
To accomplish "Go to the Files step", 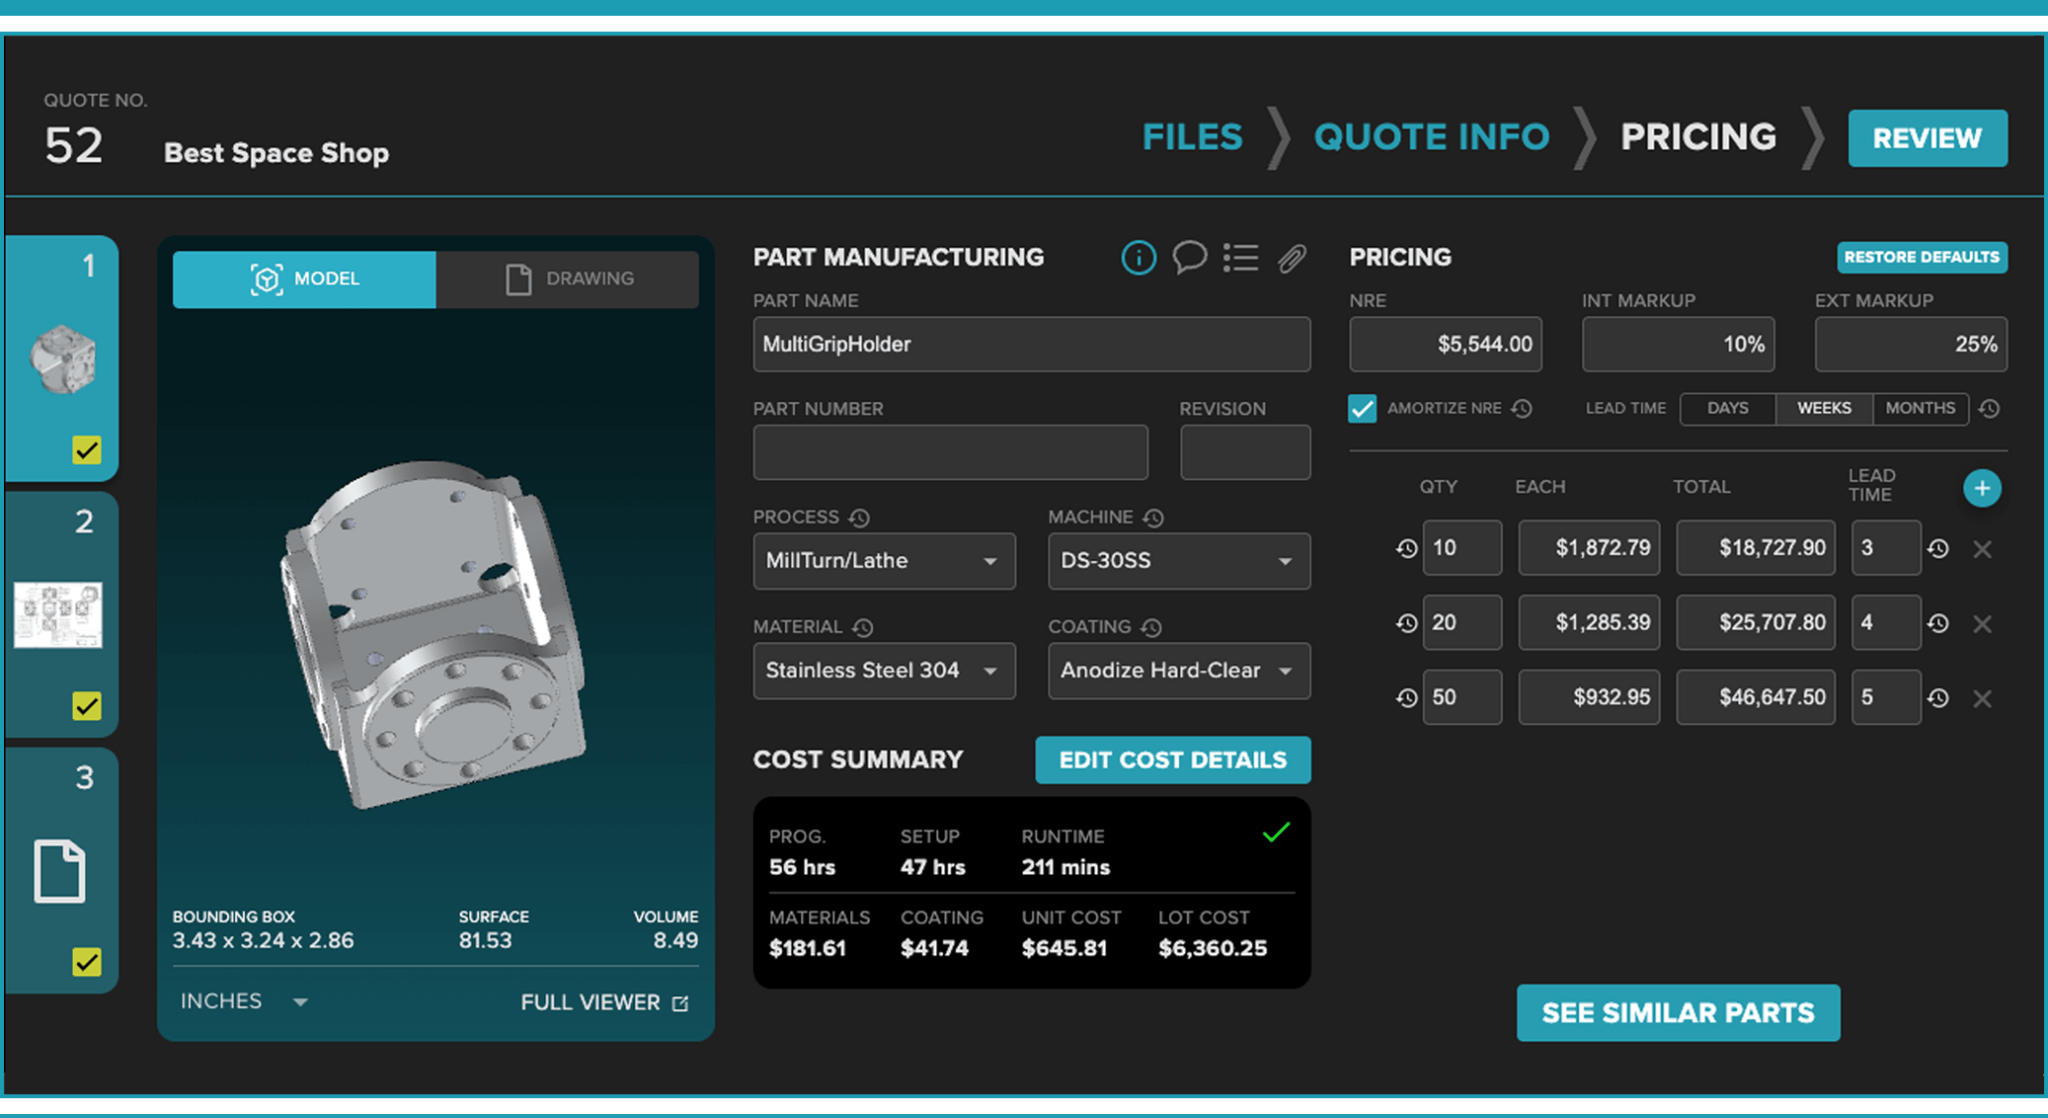I will tap(1192, 137).
